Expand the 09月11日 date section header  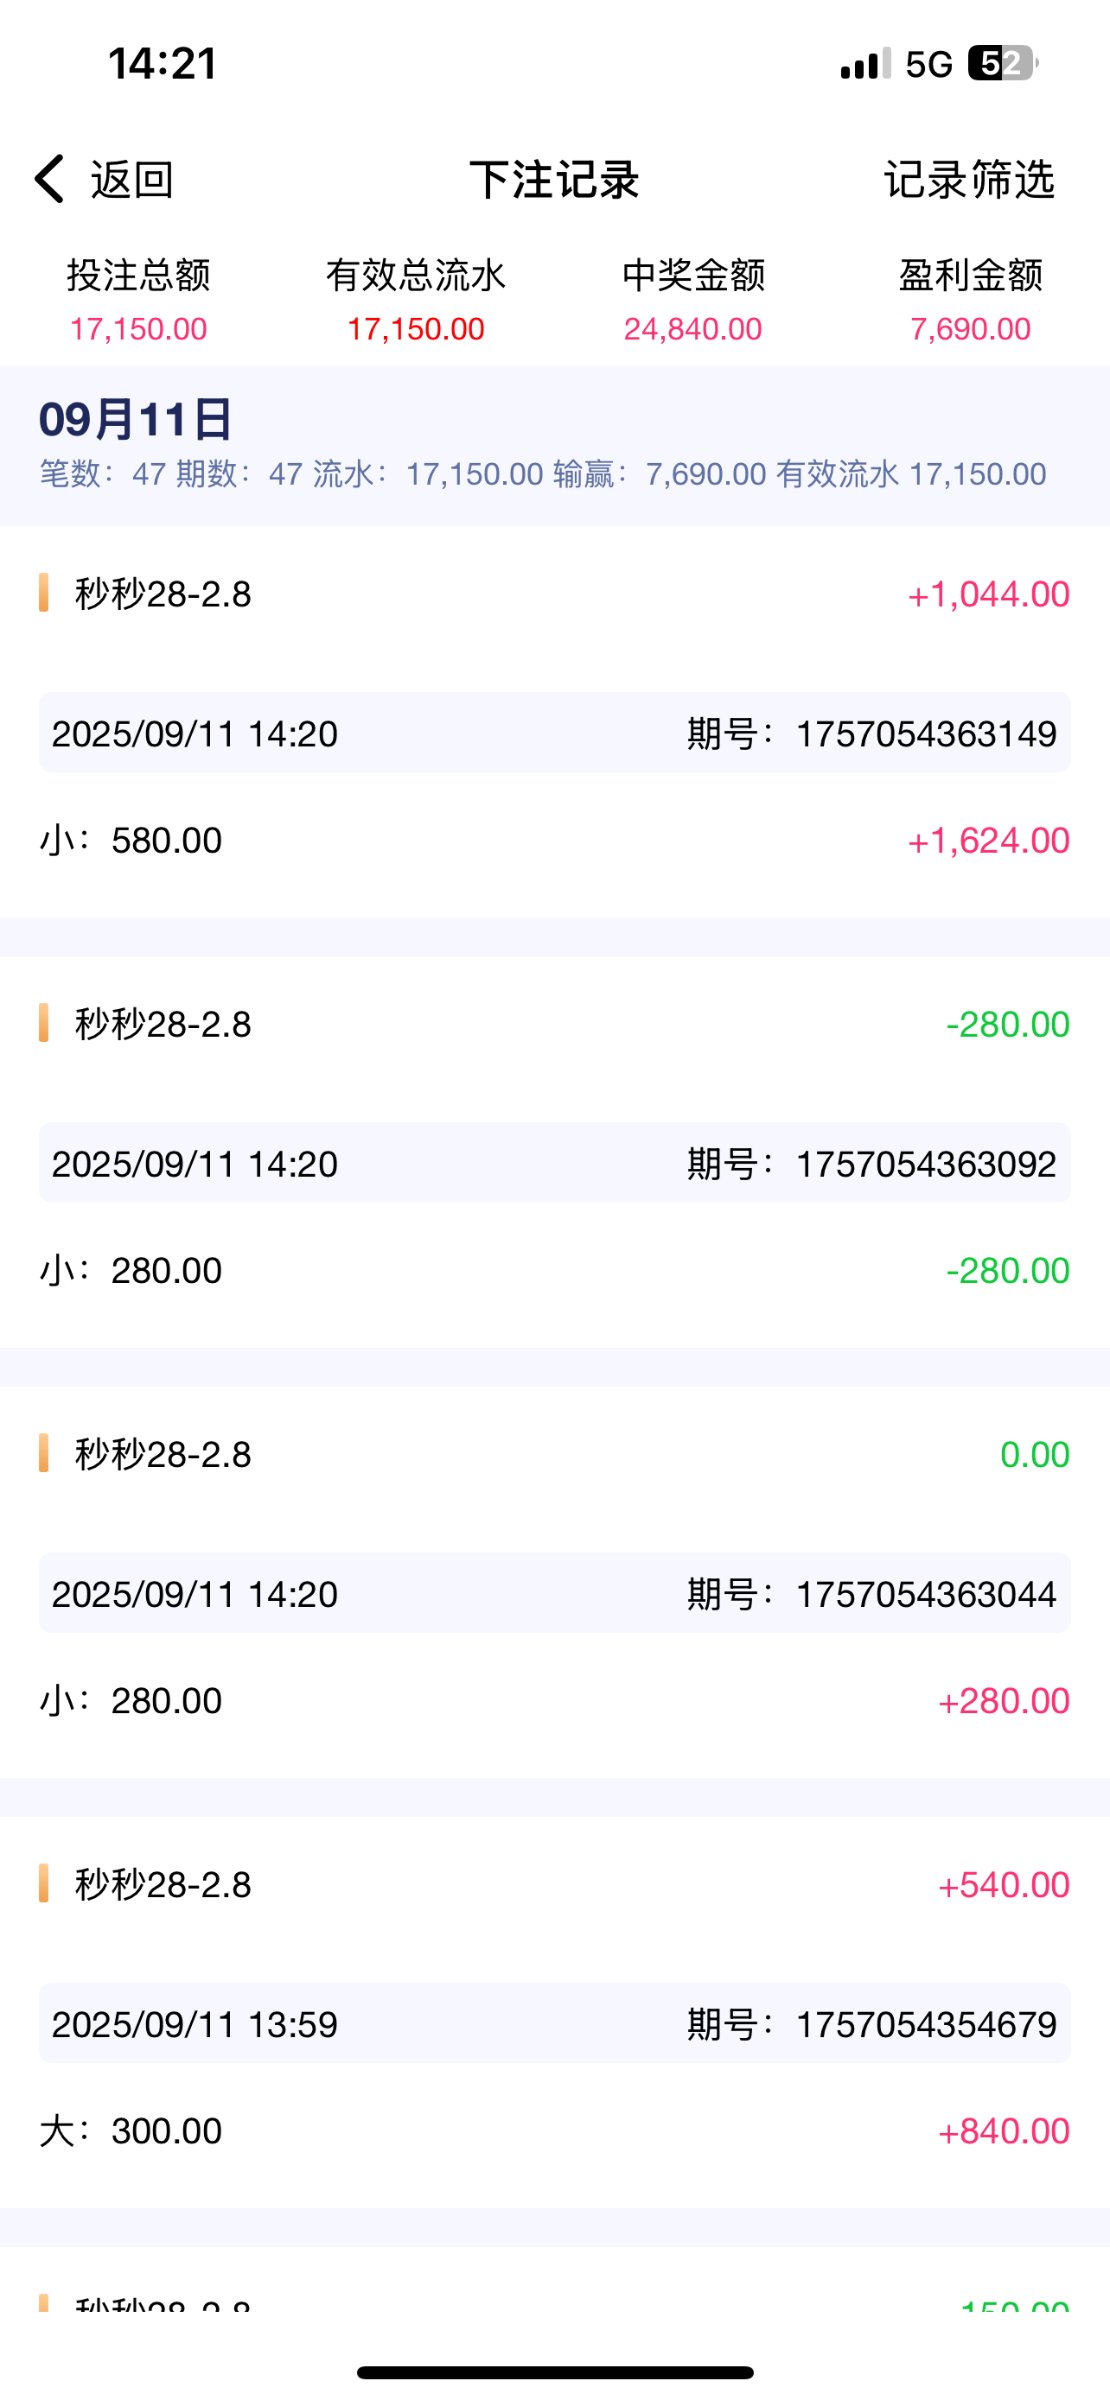pyautogui.click(x=136, y=419)
